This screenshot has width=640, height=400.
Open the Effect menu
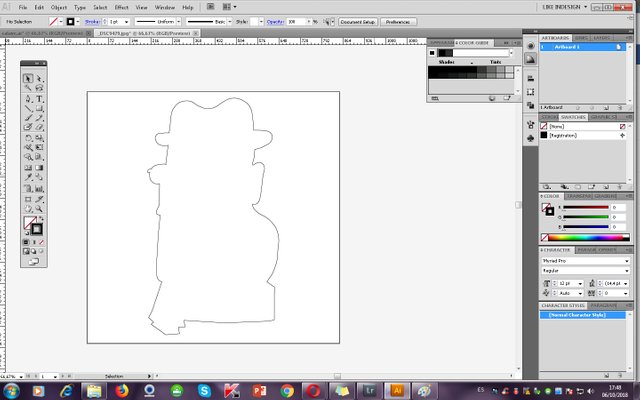(122, 7)
